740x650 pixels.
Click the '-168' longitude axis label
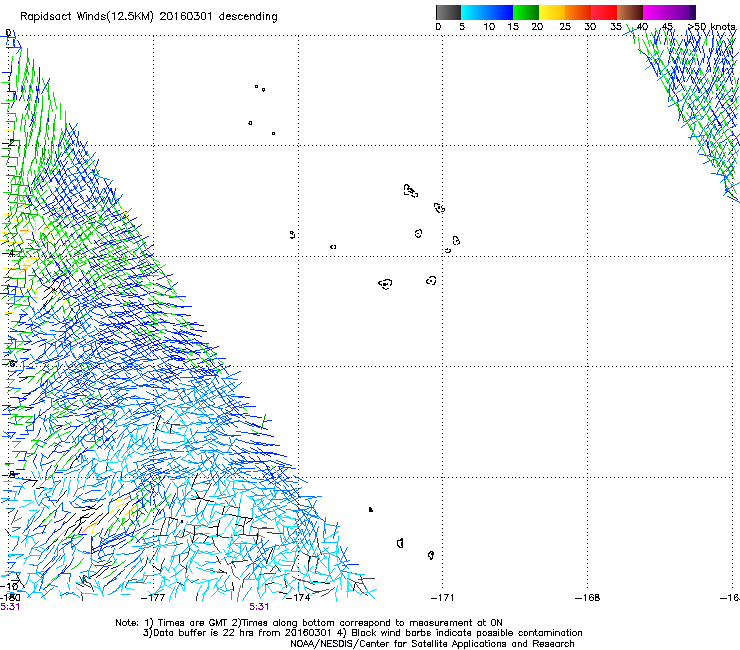coord(588,598)
